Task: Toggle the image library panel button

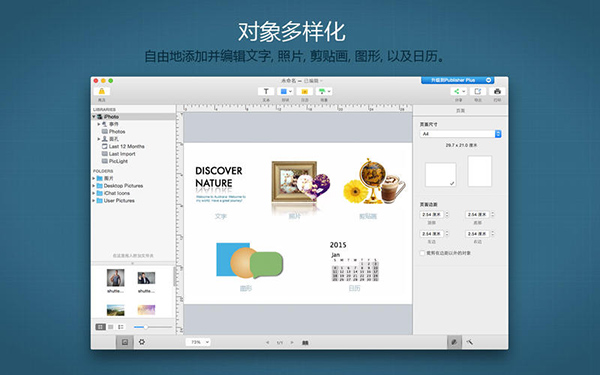Action: (125, 342)
